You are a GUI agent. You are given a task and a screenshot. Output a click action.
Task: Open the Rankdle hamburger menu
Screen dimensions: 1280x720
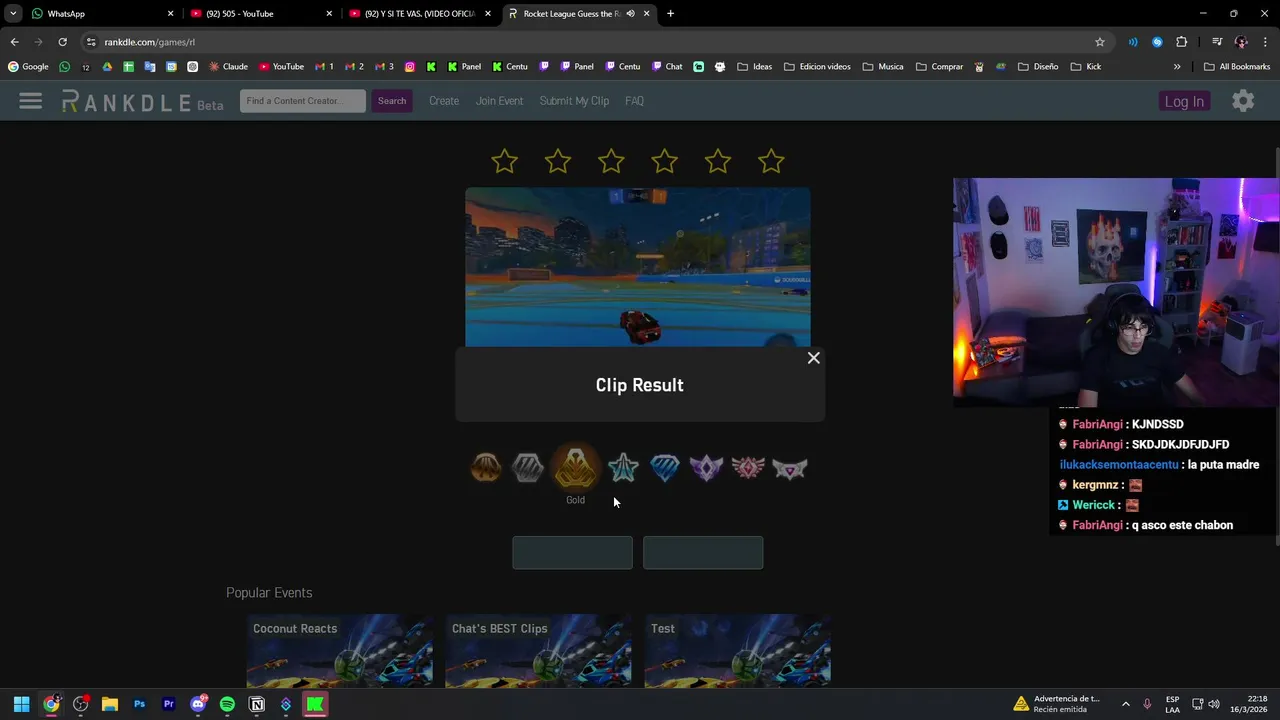point(31,101)
